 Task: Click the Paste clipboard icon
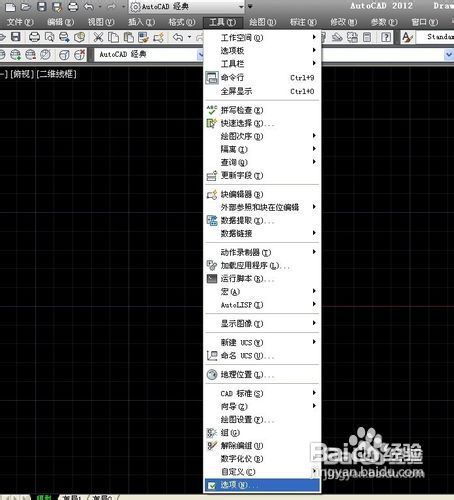coord(128,37)
